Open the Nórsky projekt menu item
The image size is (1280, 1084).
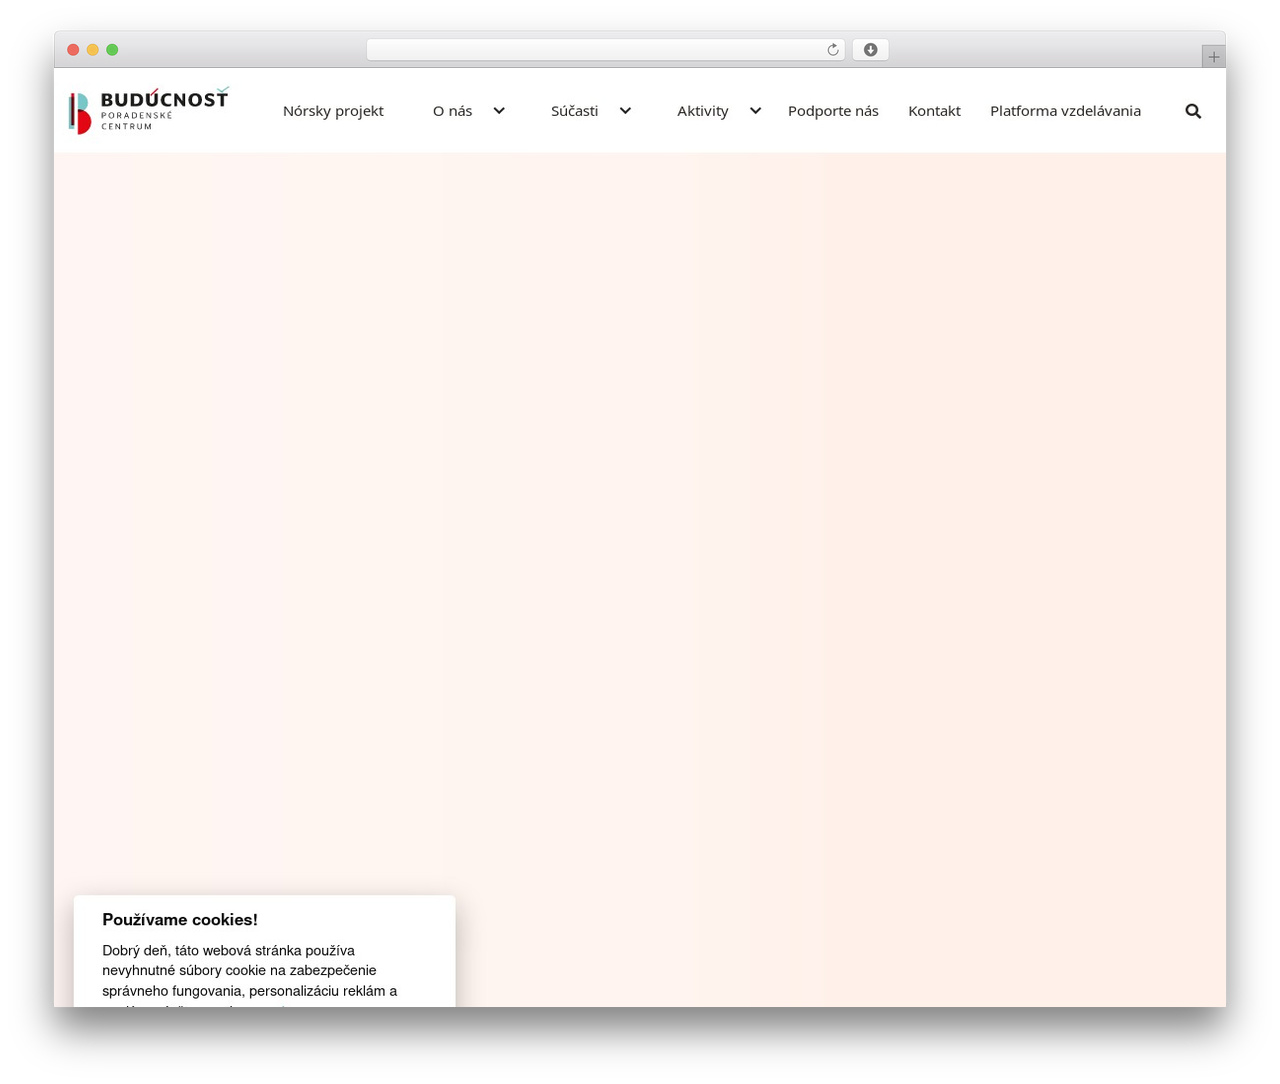333,111
